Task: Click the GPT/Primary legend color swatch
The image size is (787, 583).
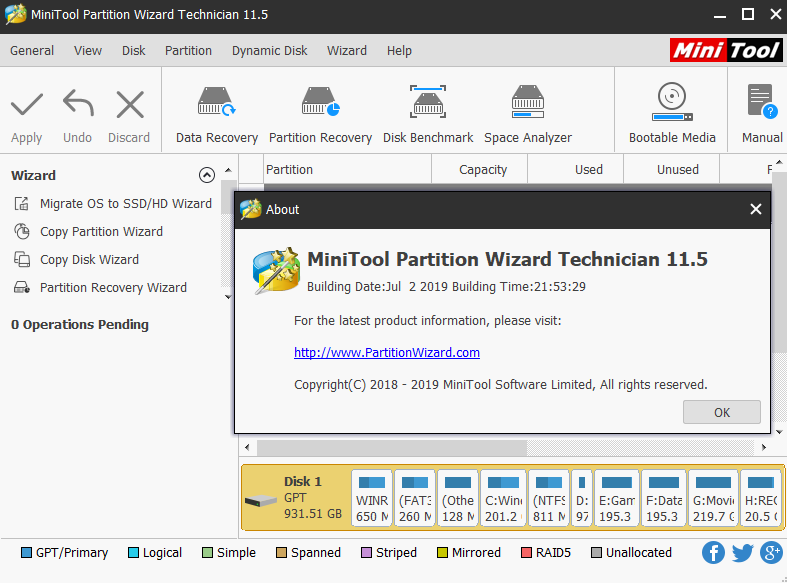Action: (26, 553)
